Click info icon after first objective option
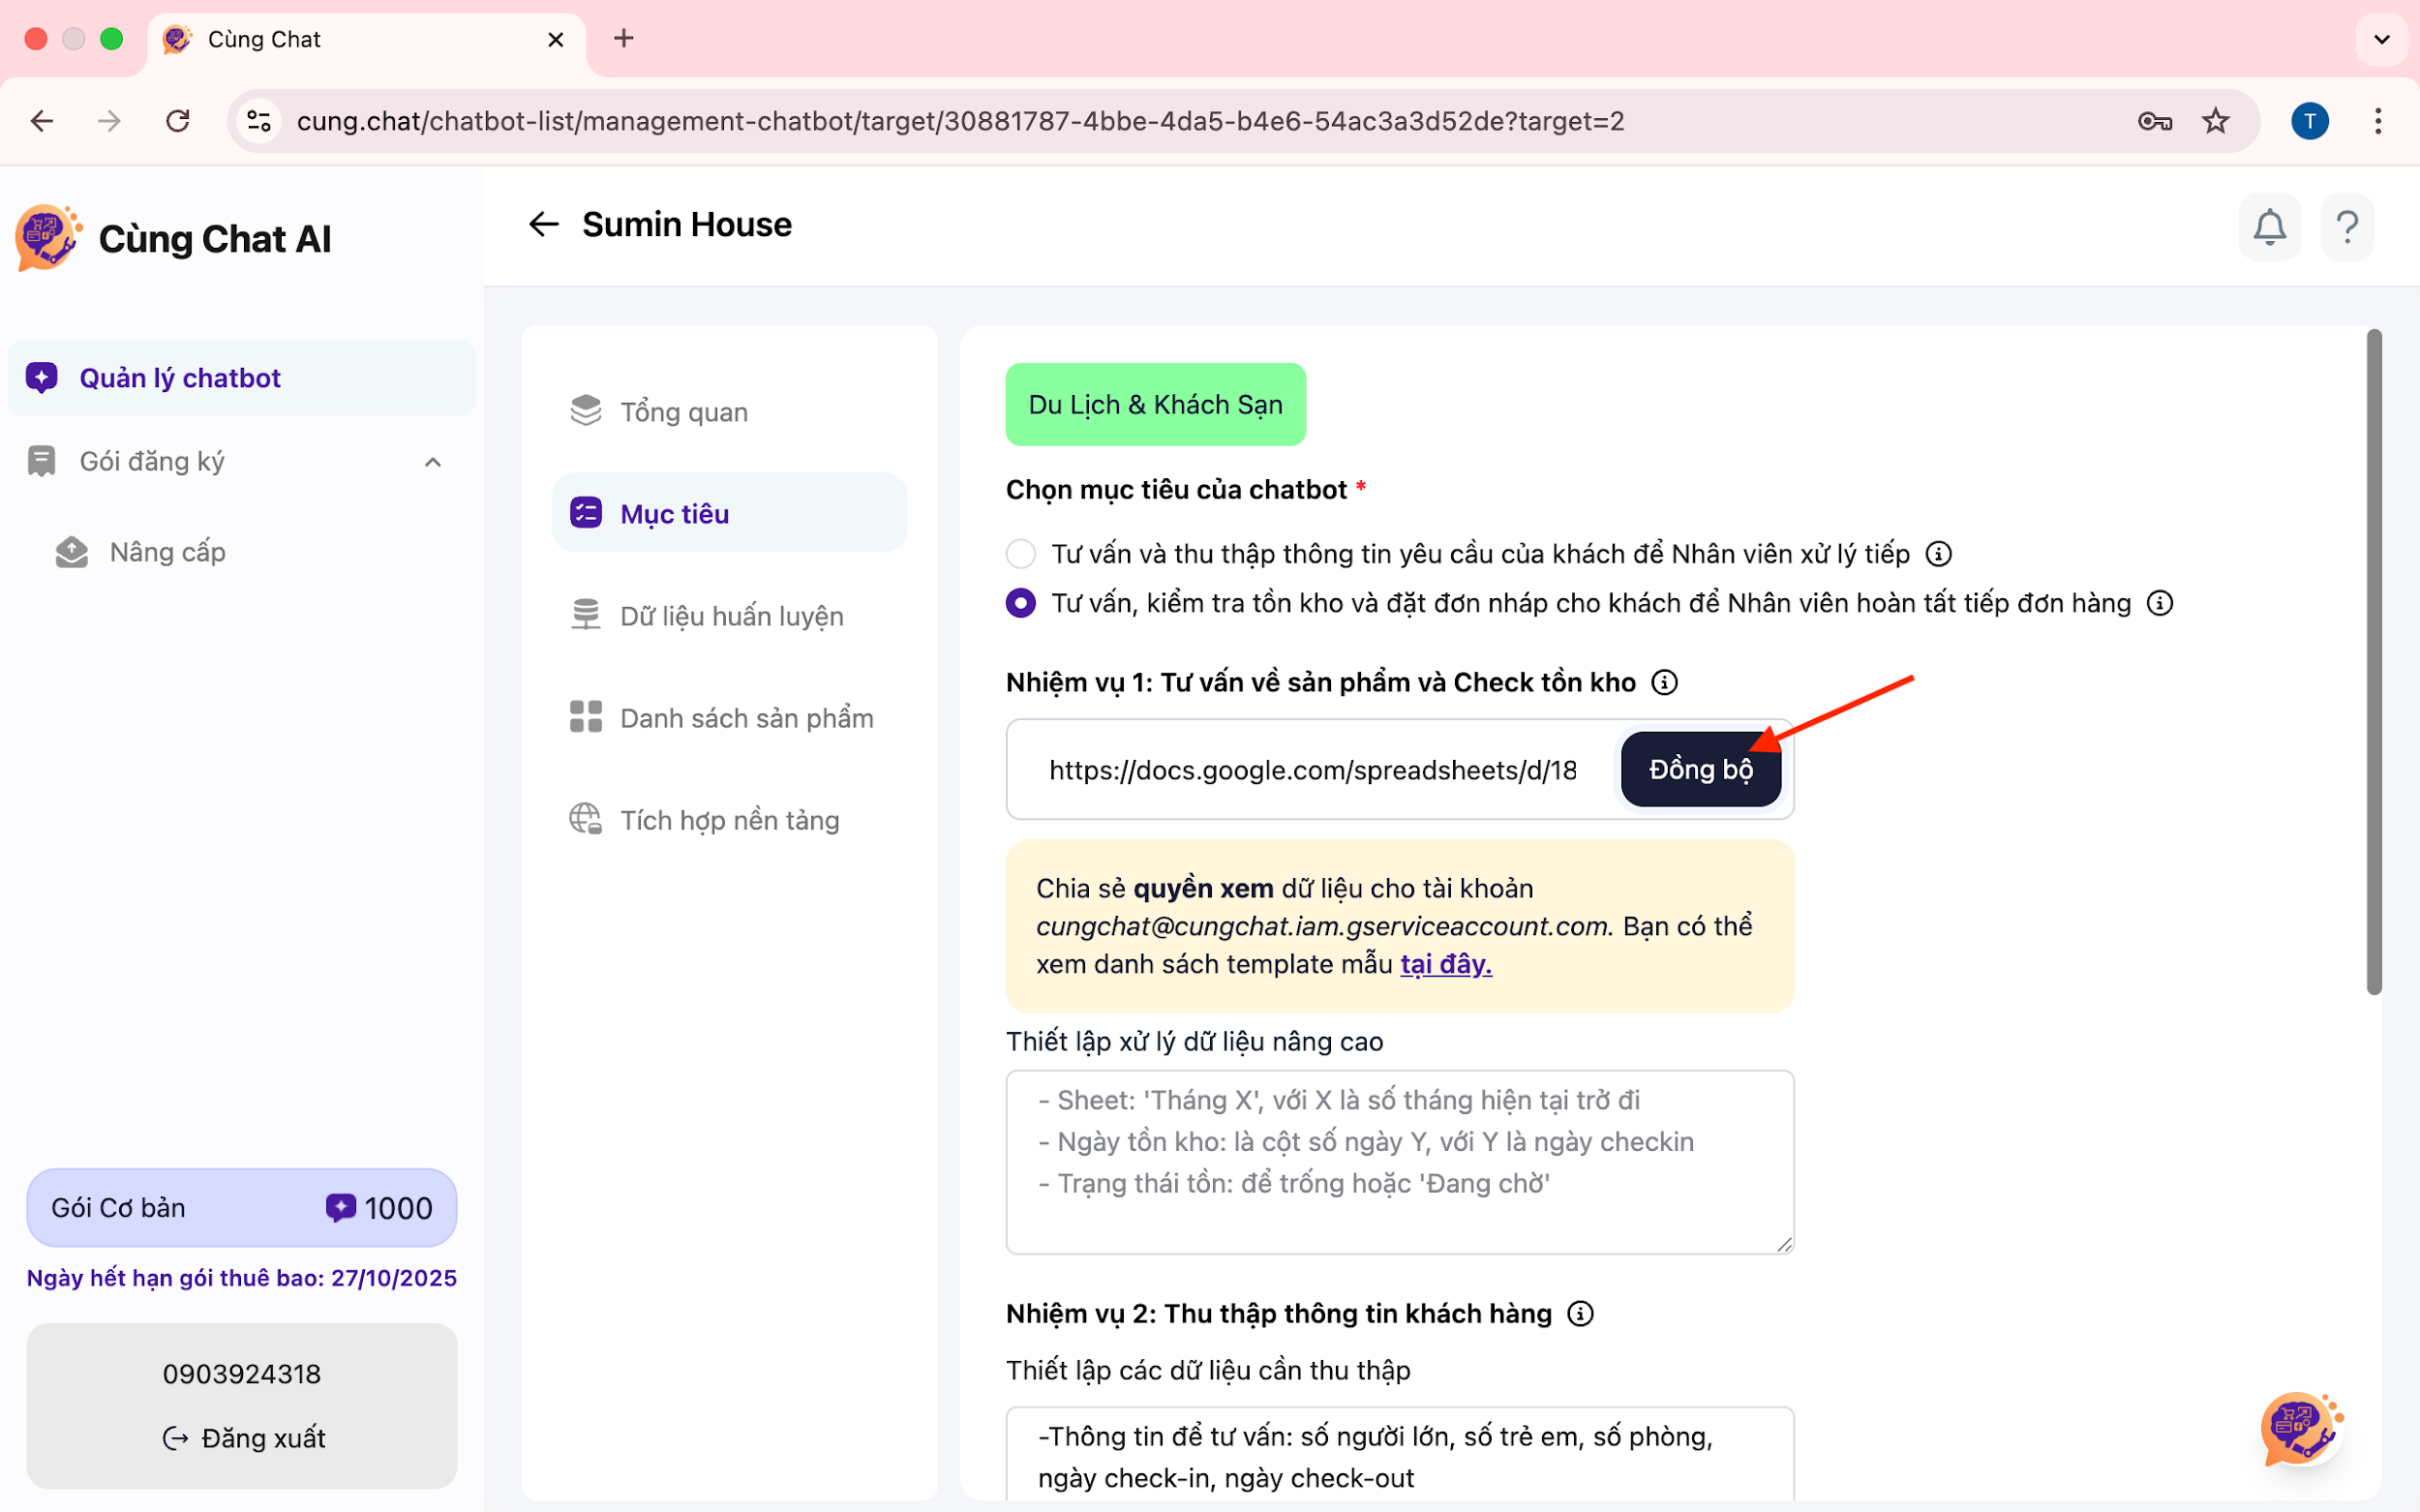Screen dimensions: 2420x1512 [1939, 553]
